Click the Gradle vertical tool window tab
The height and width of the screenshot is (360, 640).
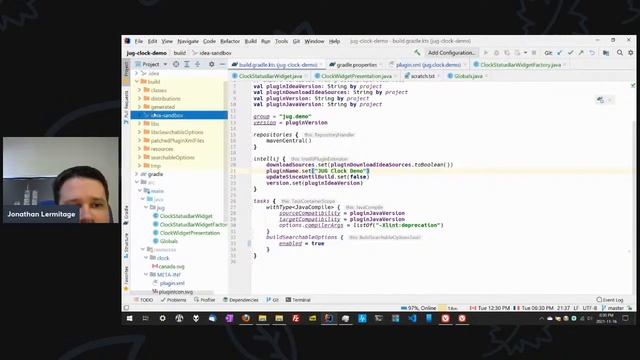[126, 214]
